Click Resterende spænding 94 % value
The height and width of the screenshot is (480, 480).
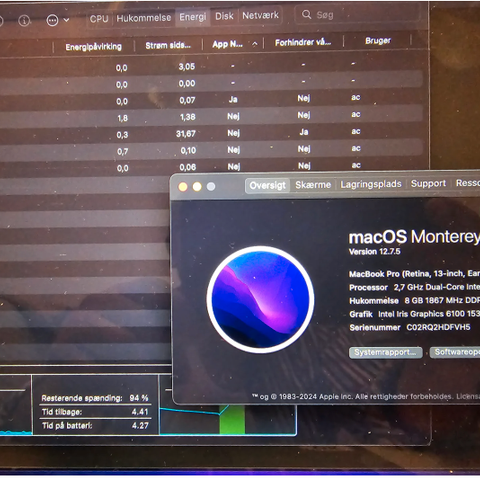click(139, 398)
